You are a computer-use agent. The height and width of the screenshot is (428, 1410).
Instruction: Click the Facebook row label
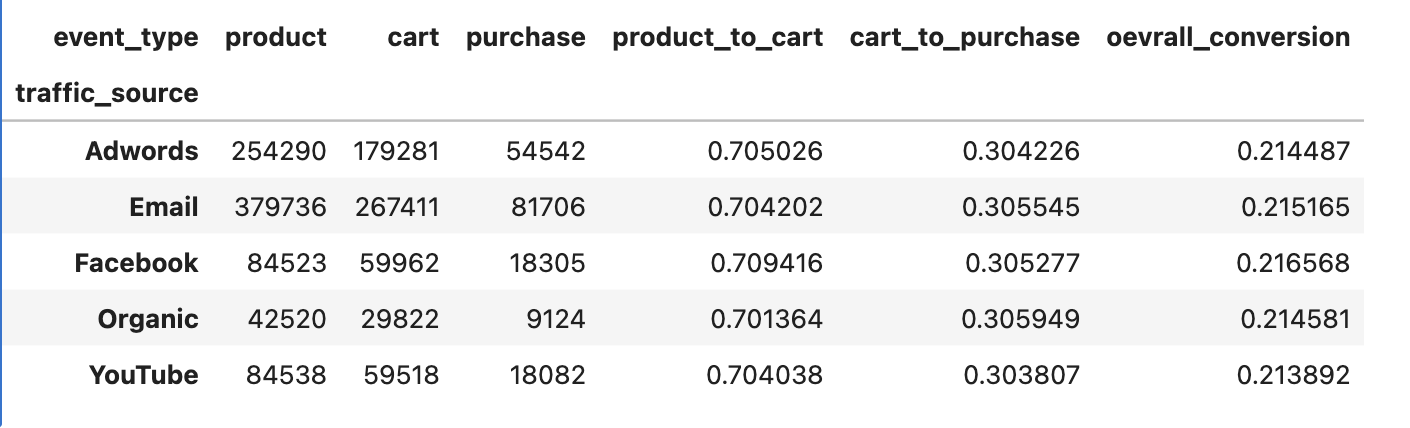pos(136,263)
